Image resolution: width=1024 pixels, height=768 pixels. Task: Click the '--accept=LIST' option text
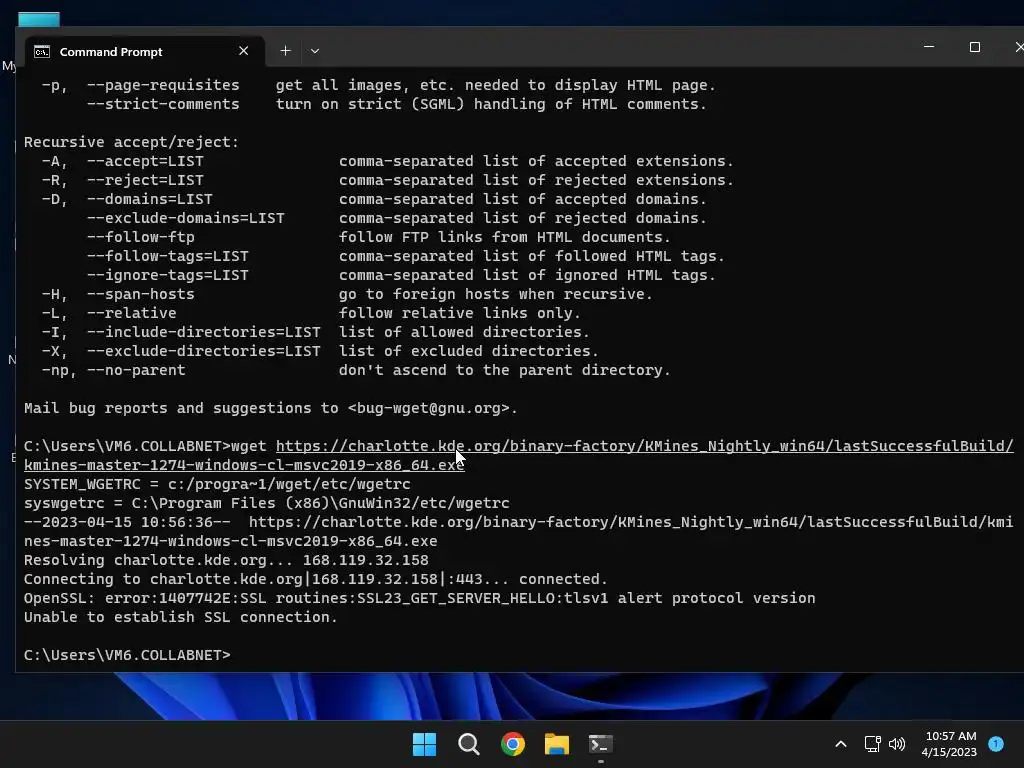coord(145,161)
